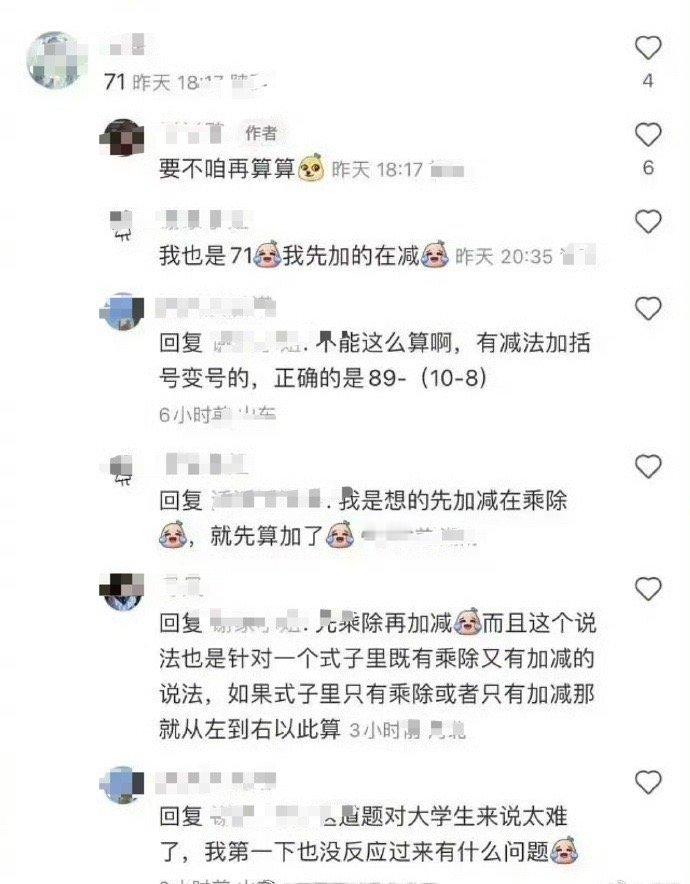Image resolution: width=690 pixels, height=884 pixels.
Task: Tap the '我第一下也没反应过来' comment text
Action: (376, 851)
